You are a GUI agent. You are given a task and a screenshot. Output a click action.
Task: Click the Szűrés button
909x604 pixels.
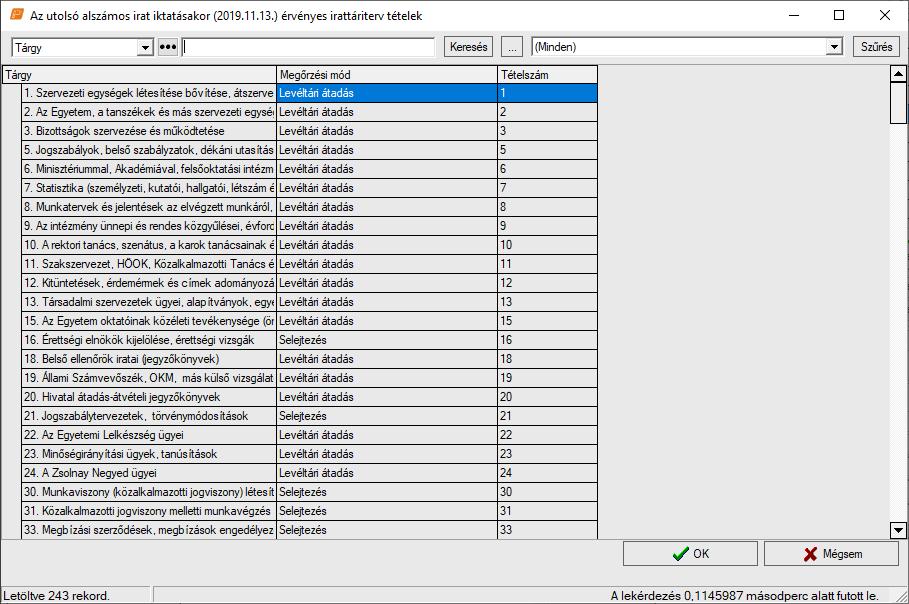(876, 47)
